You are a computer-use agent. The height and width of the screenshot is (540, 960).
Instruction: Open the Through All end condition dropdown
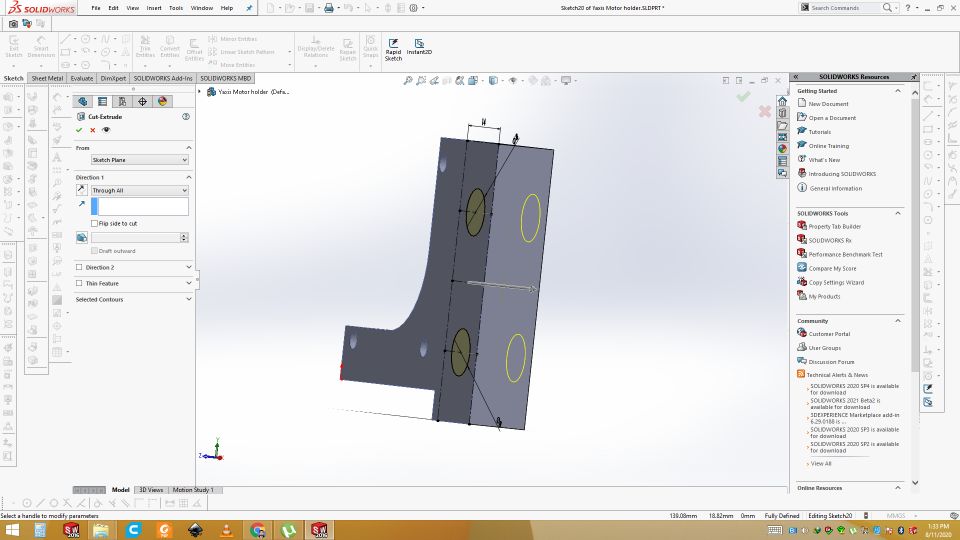140,190
